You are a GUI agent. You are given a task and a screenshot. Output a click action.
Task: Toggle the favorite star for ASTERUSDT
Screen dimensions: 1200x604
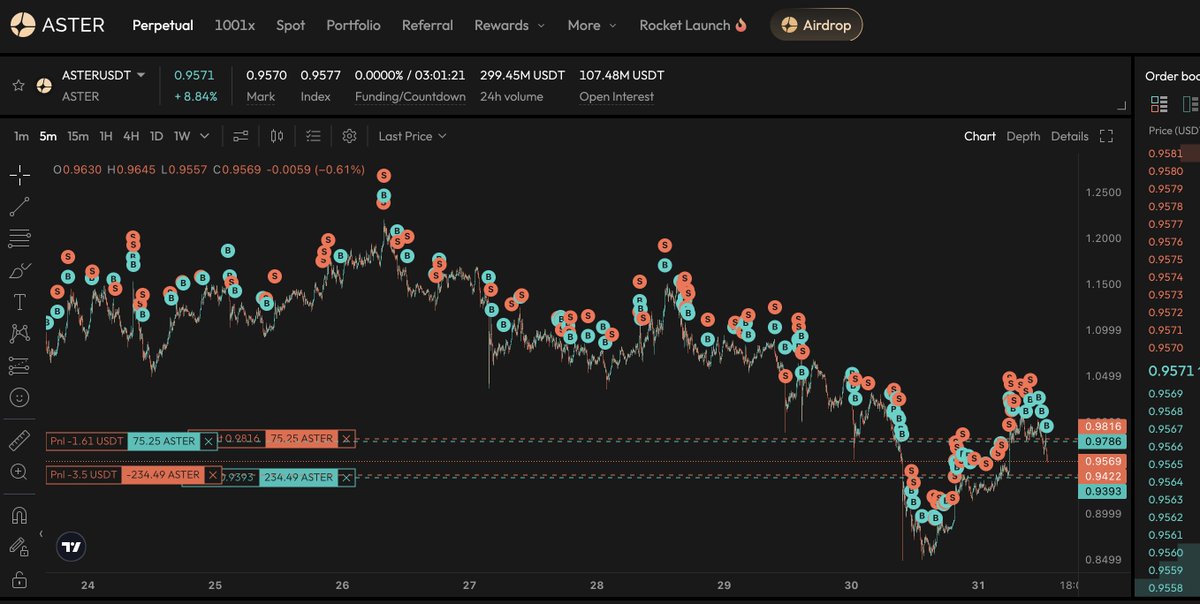[x=17, y=85]
